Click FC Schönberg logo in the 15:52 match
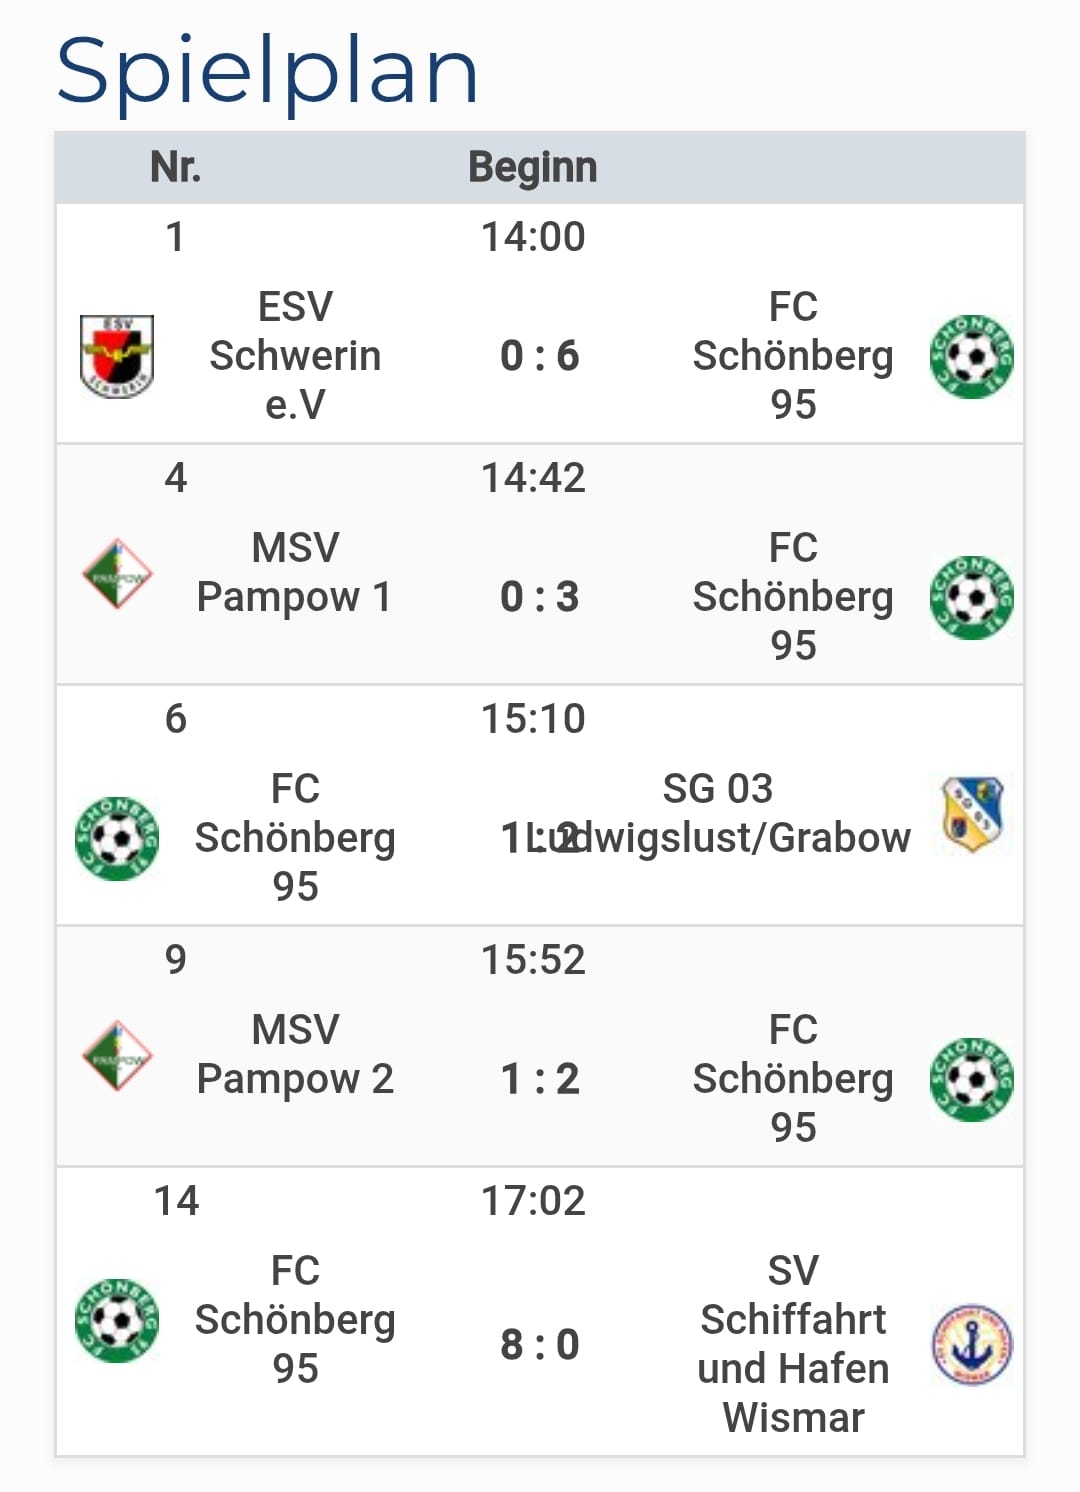This screenshot has width=1080, height=1492. point(971,1079)
